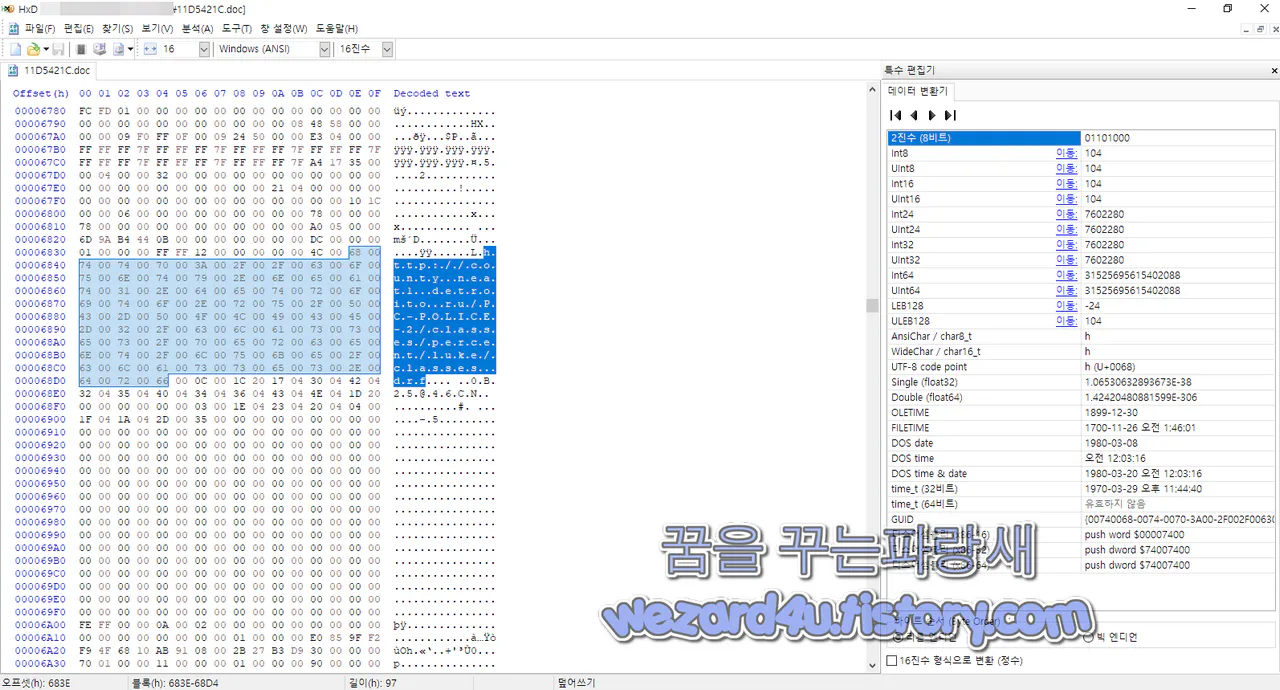Screen dimensions: 1280x690
Task: Expand the disk image icon dropdown arrow
Action: 130,49
